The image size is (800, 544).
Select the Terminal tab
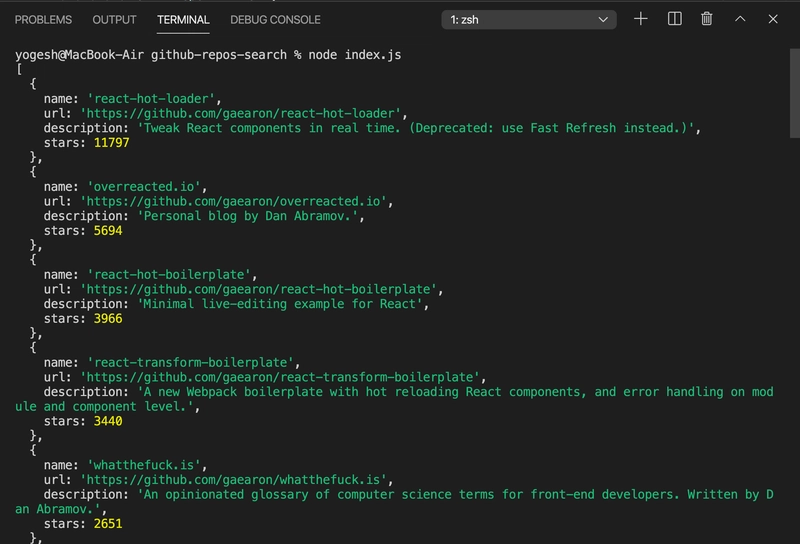coord(183,20)
